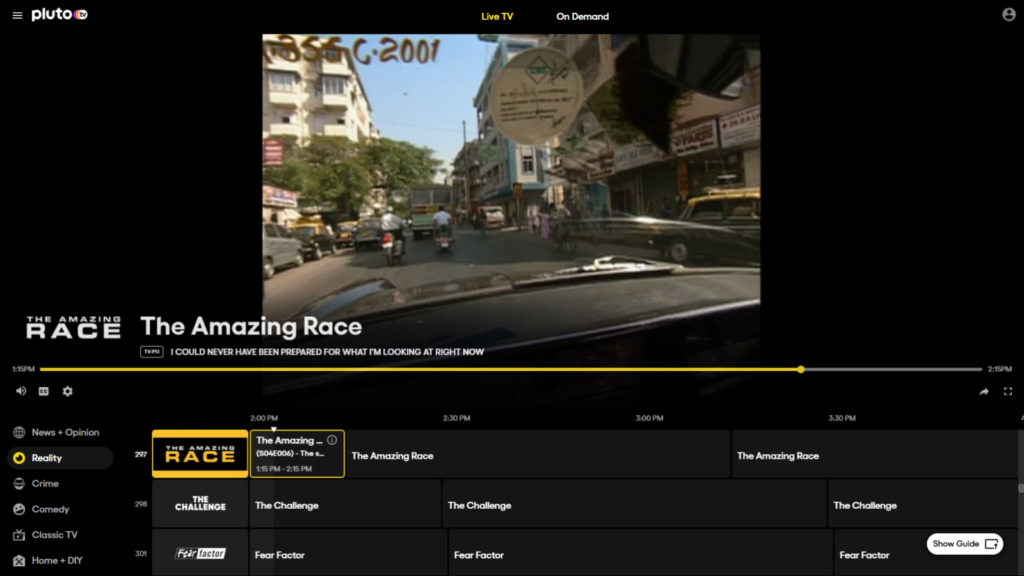Screen dimensions: 1024x576
Task: Select first Fear Factor program block
Action: [348, 553]
